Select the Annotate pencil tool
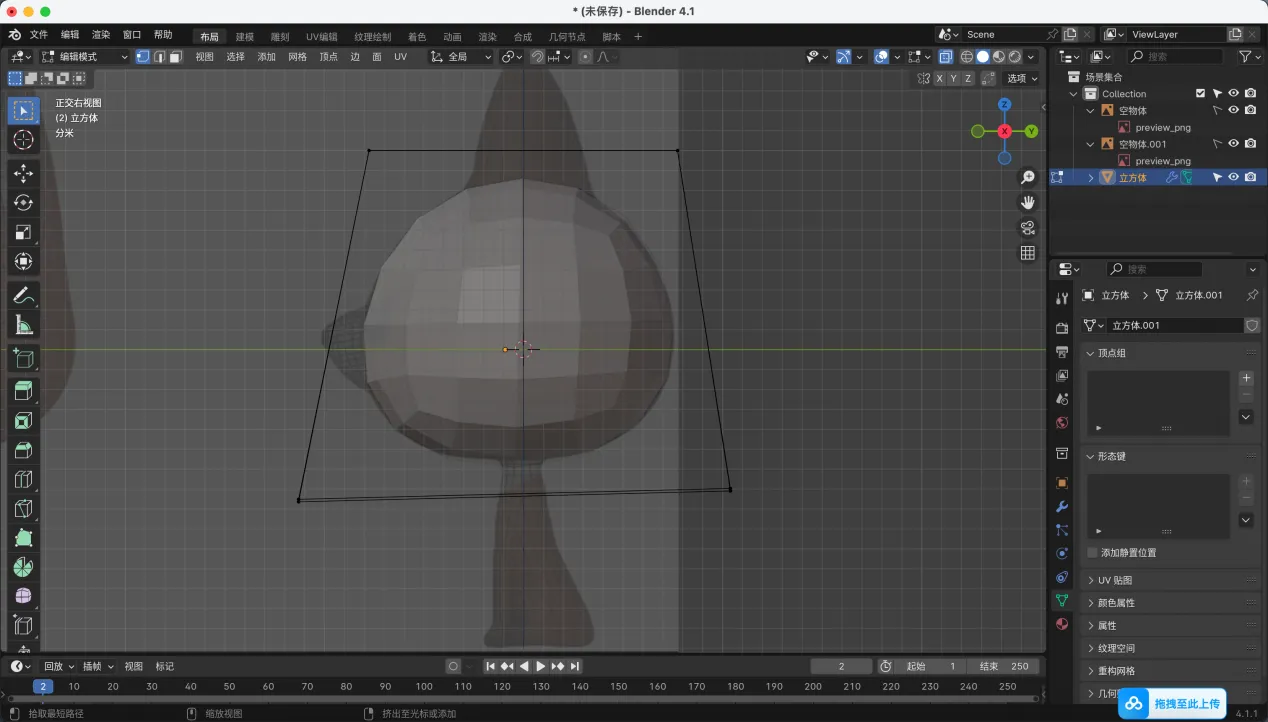This screenshot has height=722, width=1268. tap(23, 295)
